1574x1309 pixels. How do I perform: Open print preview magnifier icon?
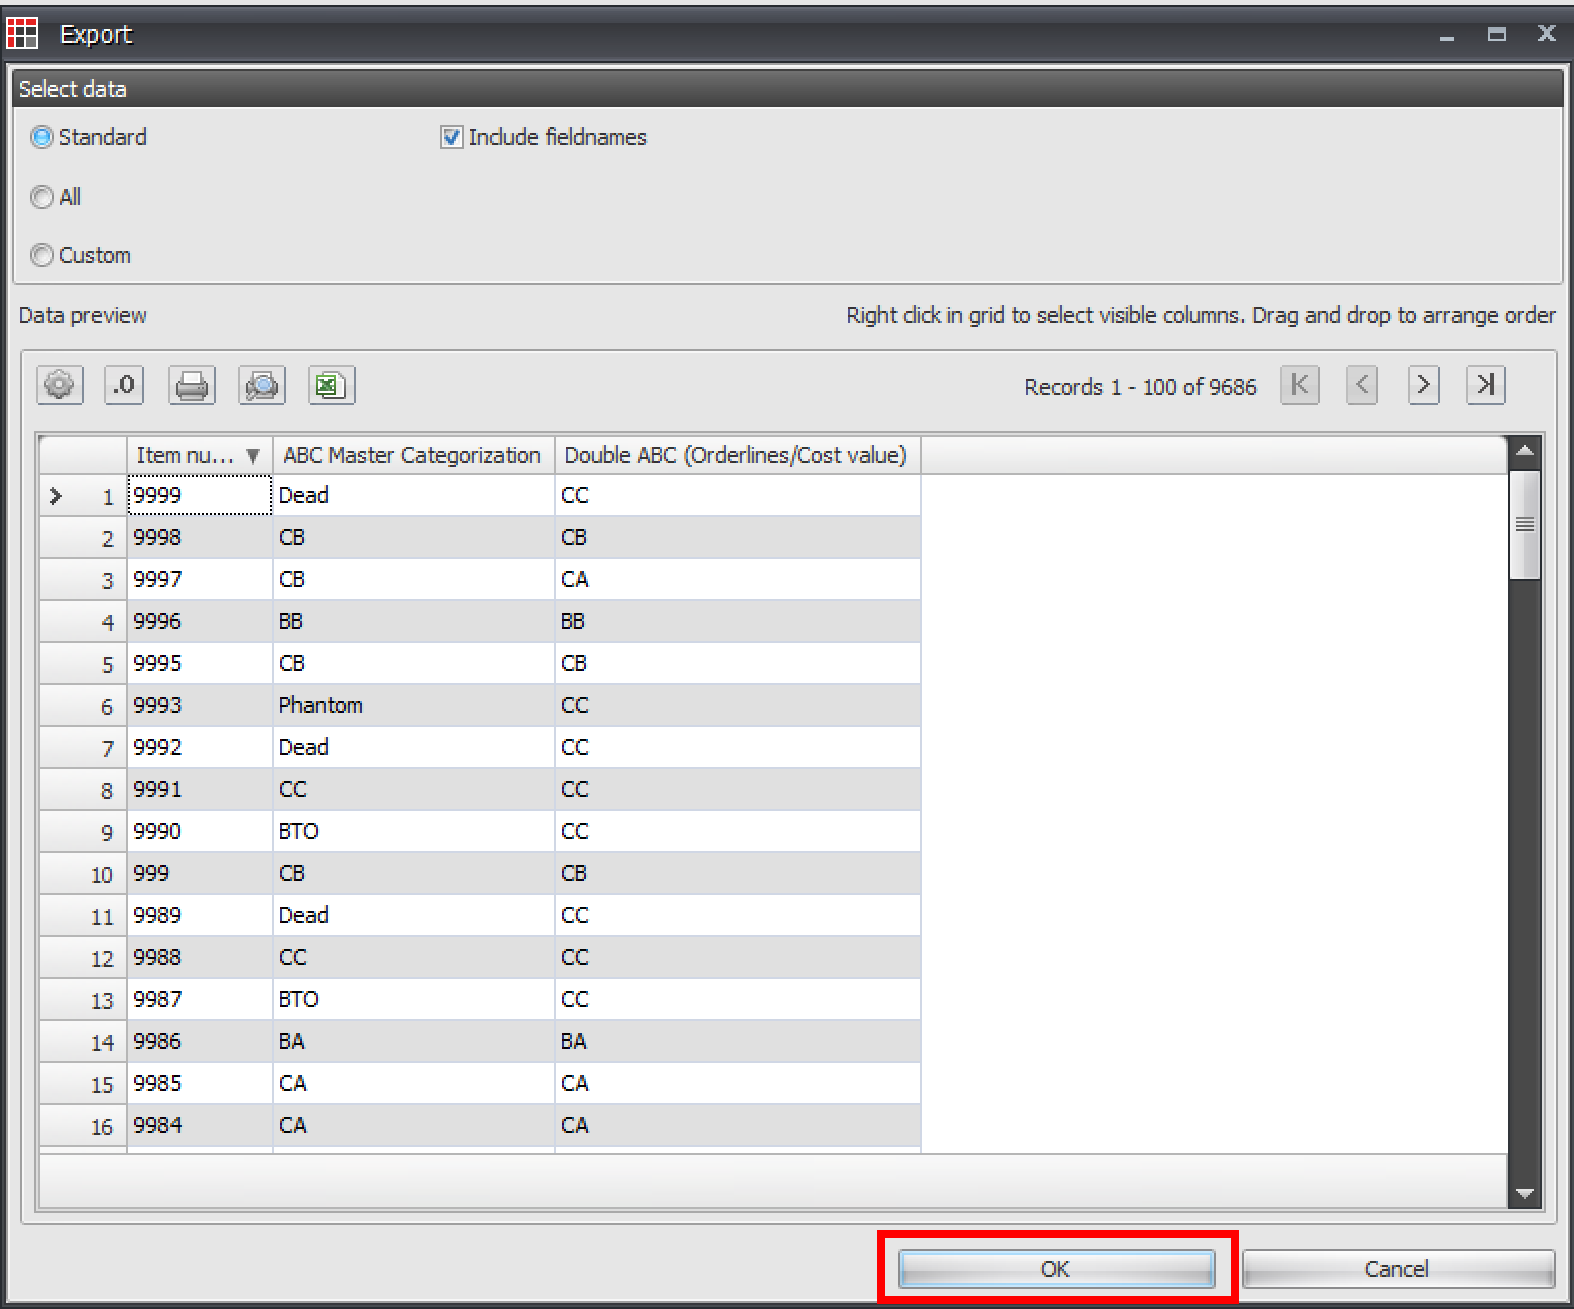262,385
